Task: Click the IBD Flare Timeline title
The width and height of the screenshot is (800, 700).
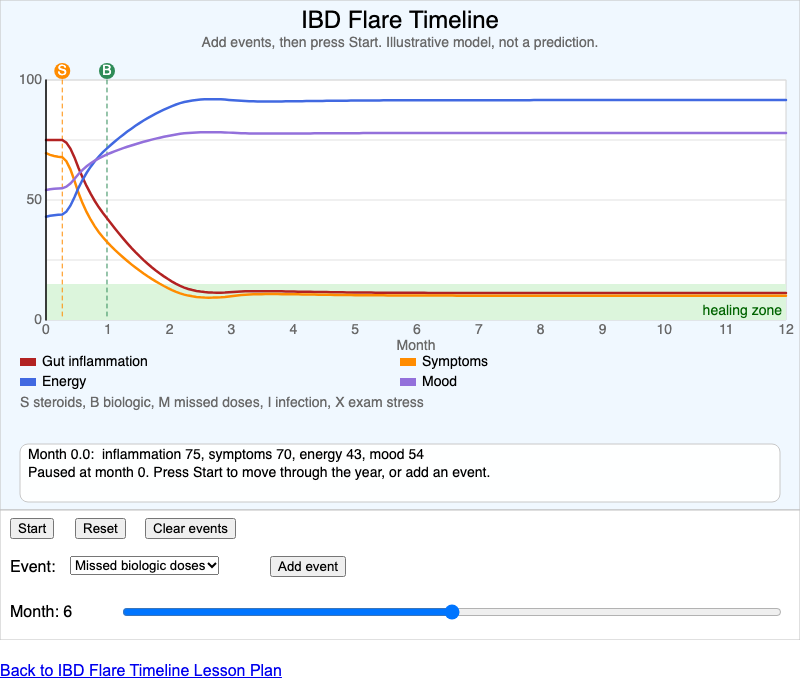Action: [x=399, y=20]
